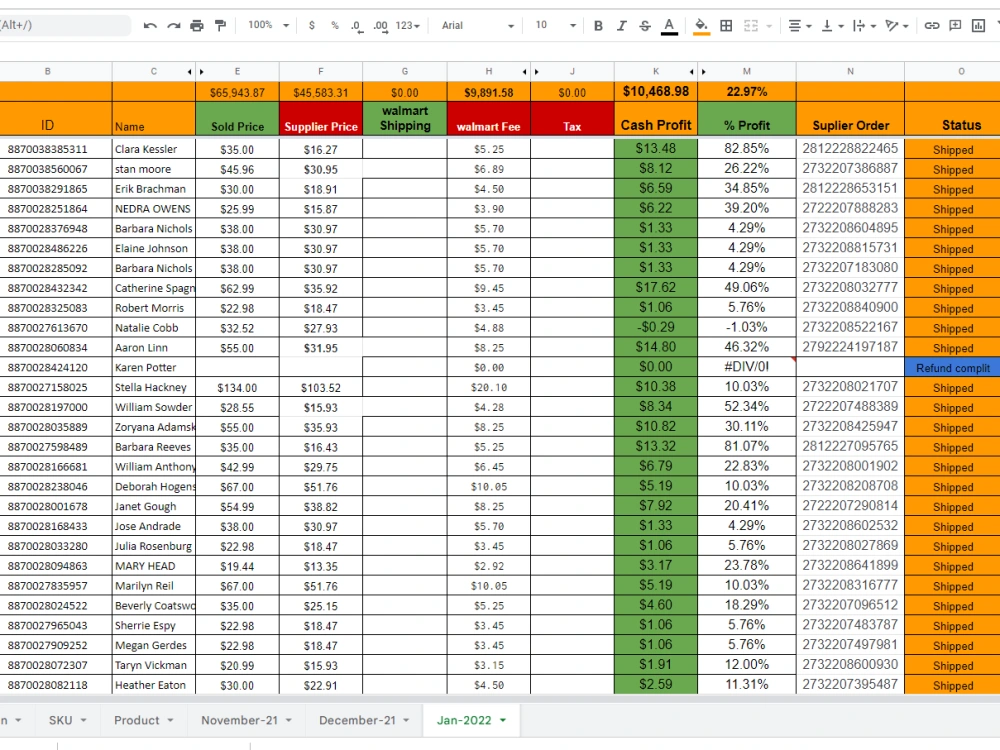Select supplier order 2792224197187
The height and width of the screenshot is (750, 1000).
tap(850, 347)
